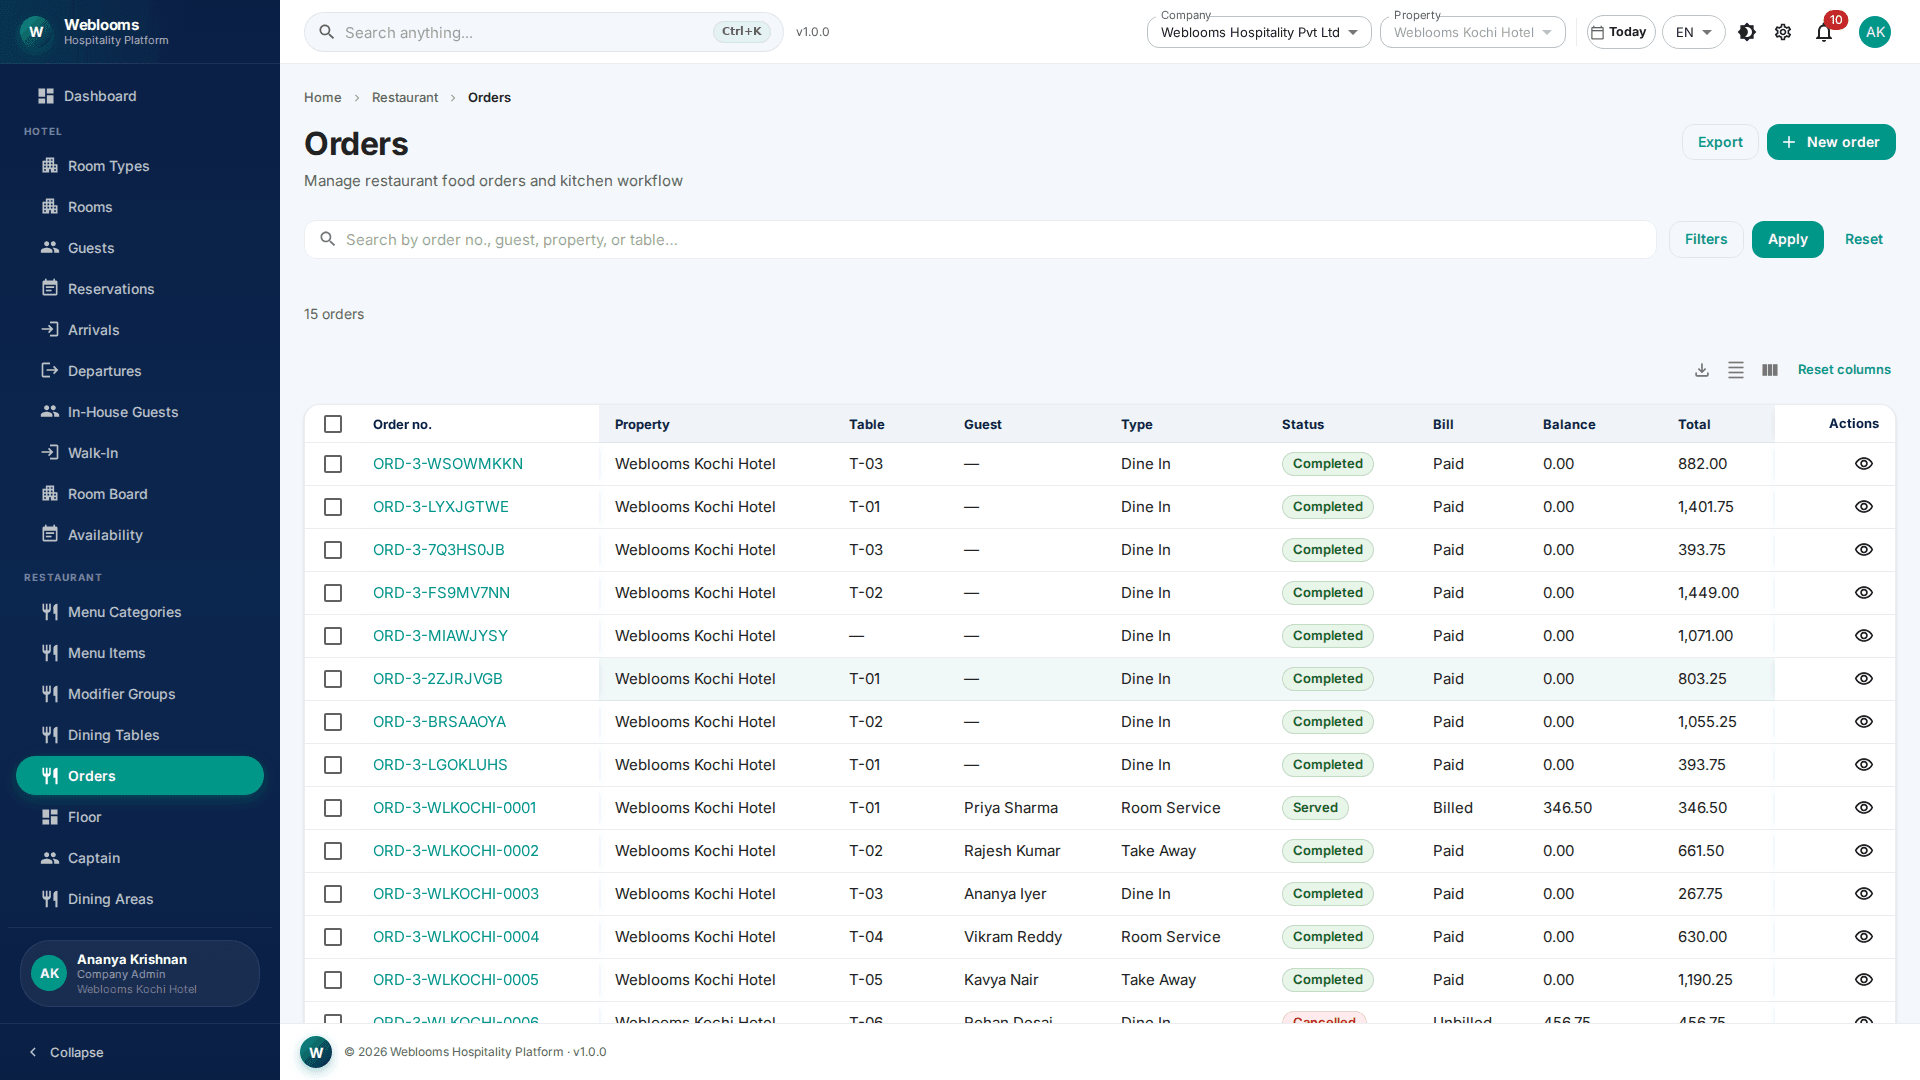Create a New order
This screenshot has height=1080, width=1920.
[x=1831, y=142]
